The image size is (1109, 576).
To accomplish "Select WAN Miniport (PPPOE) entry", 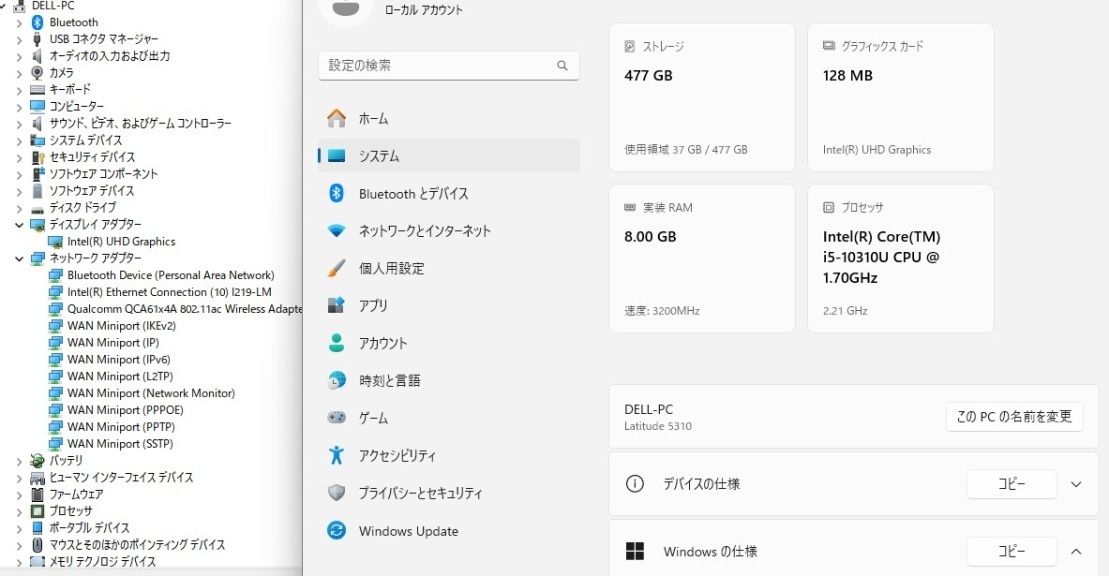I will click(x=116, y=410).
